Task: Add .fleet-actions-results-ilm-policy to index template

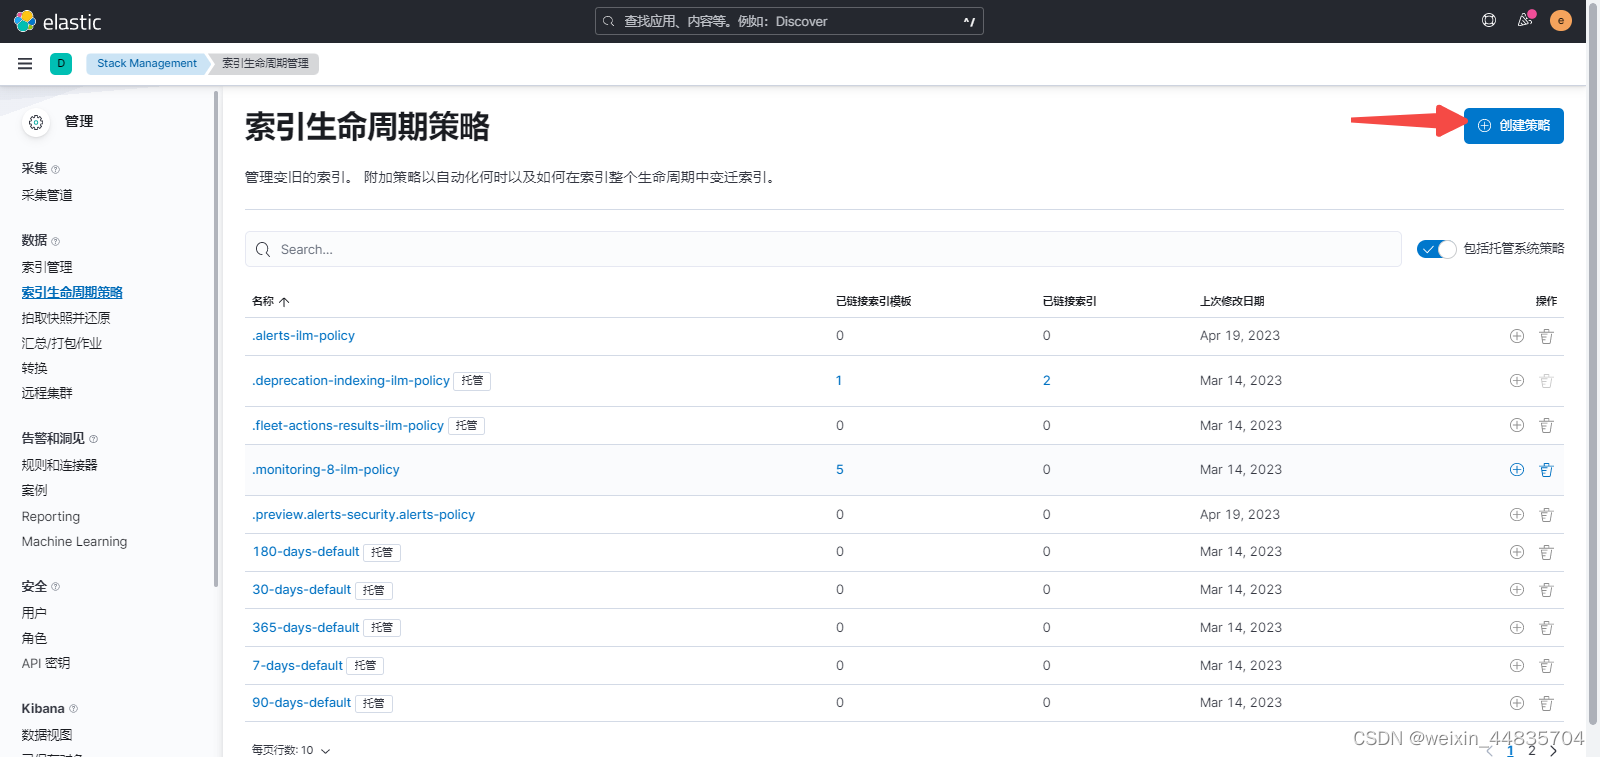Action: tap(1517, 426)
